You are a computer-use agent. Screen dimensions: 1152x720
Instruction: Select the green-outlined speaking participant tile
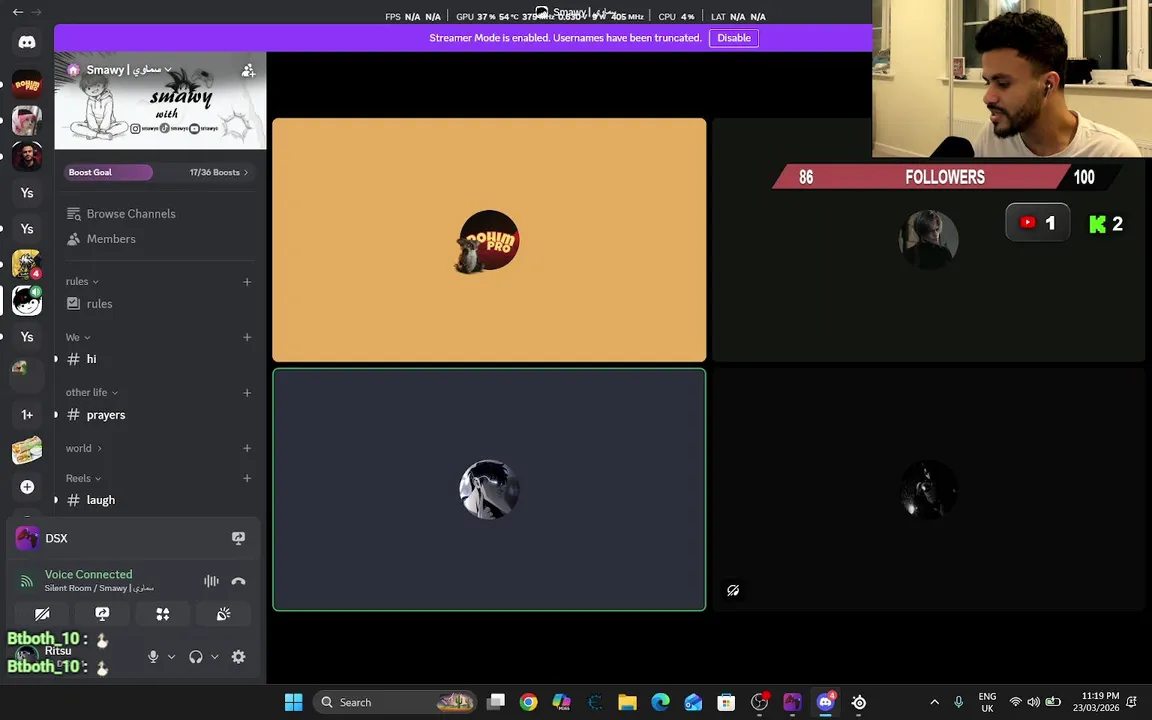(x=489, y=490)
